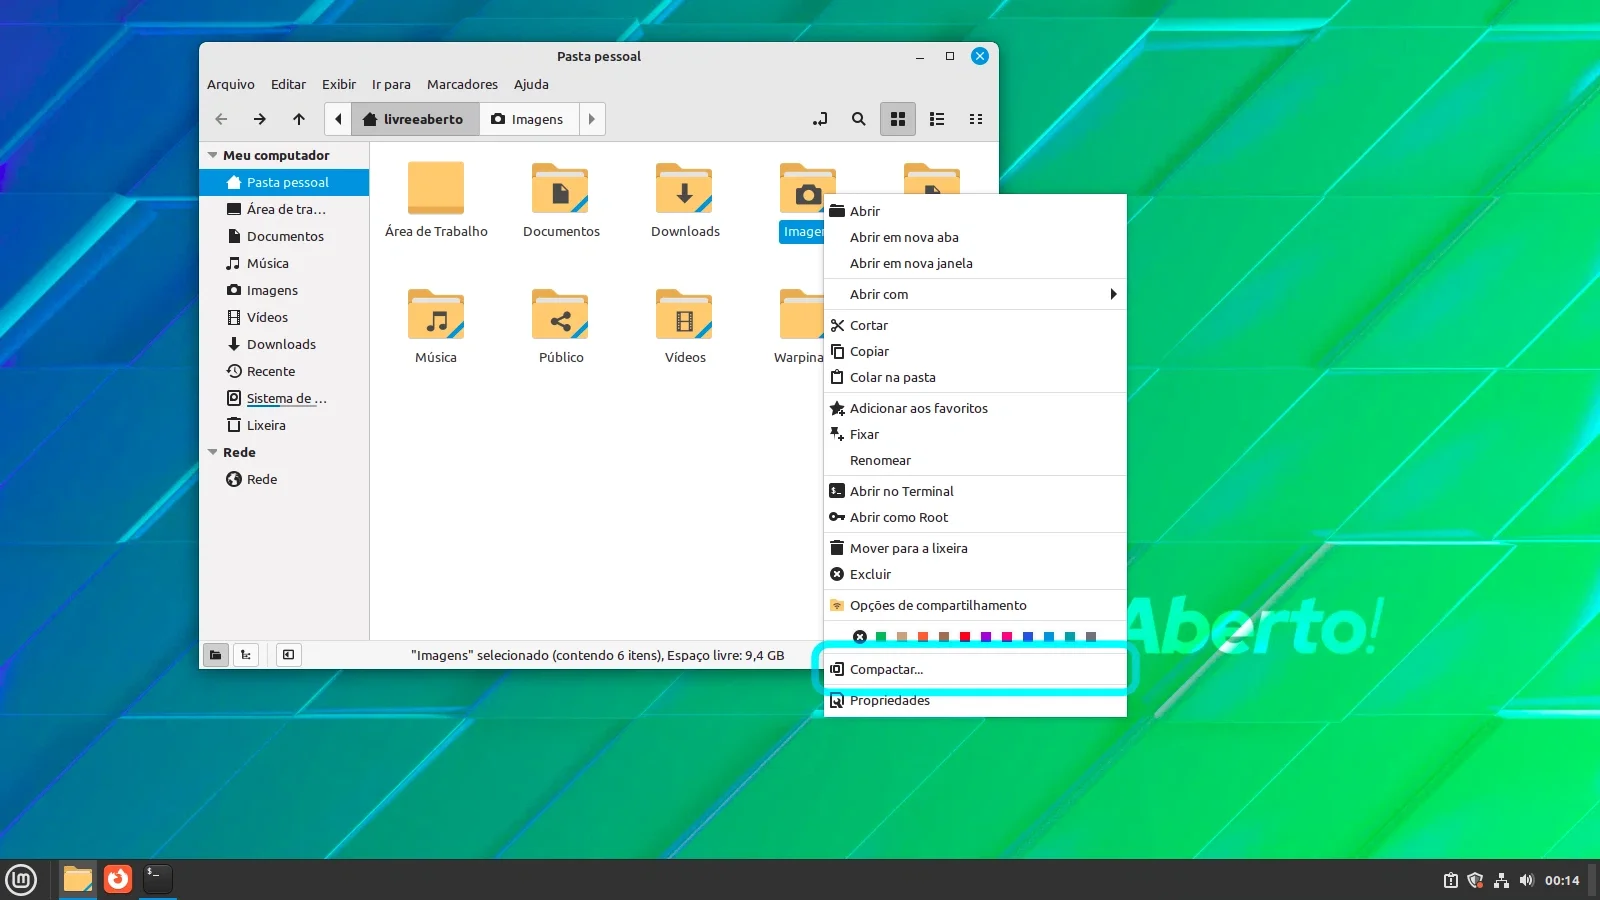Open Downloads in the sidebar
The image size is (1600, 900).
[284, 345]
